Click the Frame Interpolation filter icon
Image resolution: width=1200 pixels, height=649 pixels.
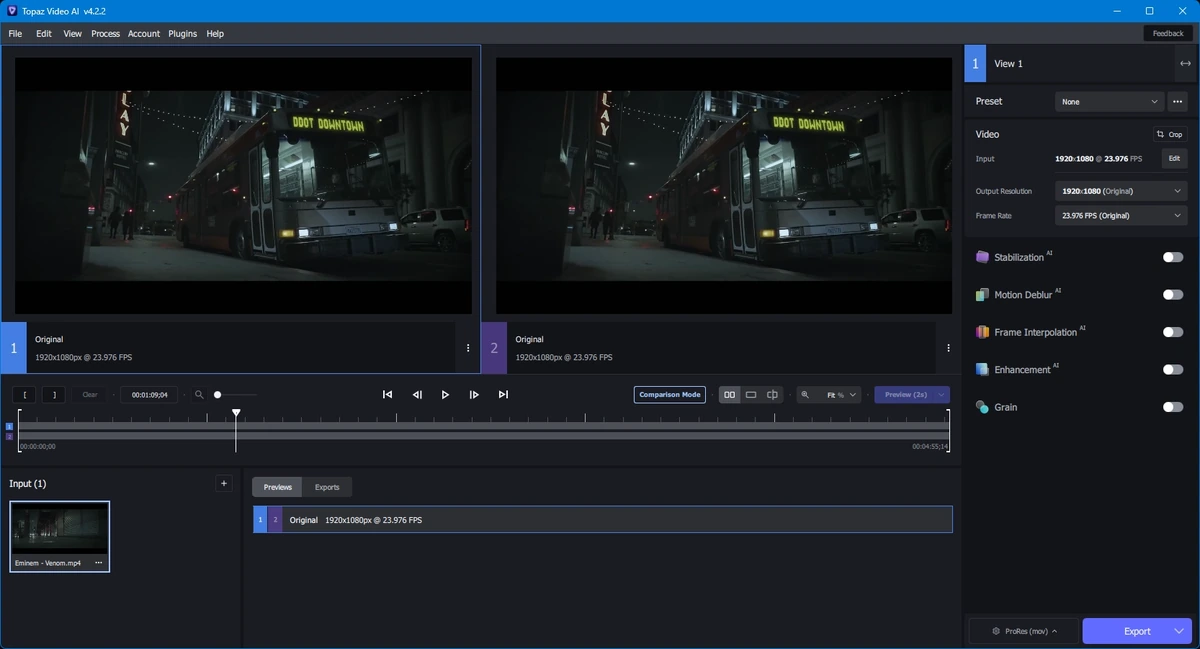pos(982,332)
